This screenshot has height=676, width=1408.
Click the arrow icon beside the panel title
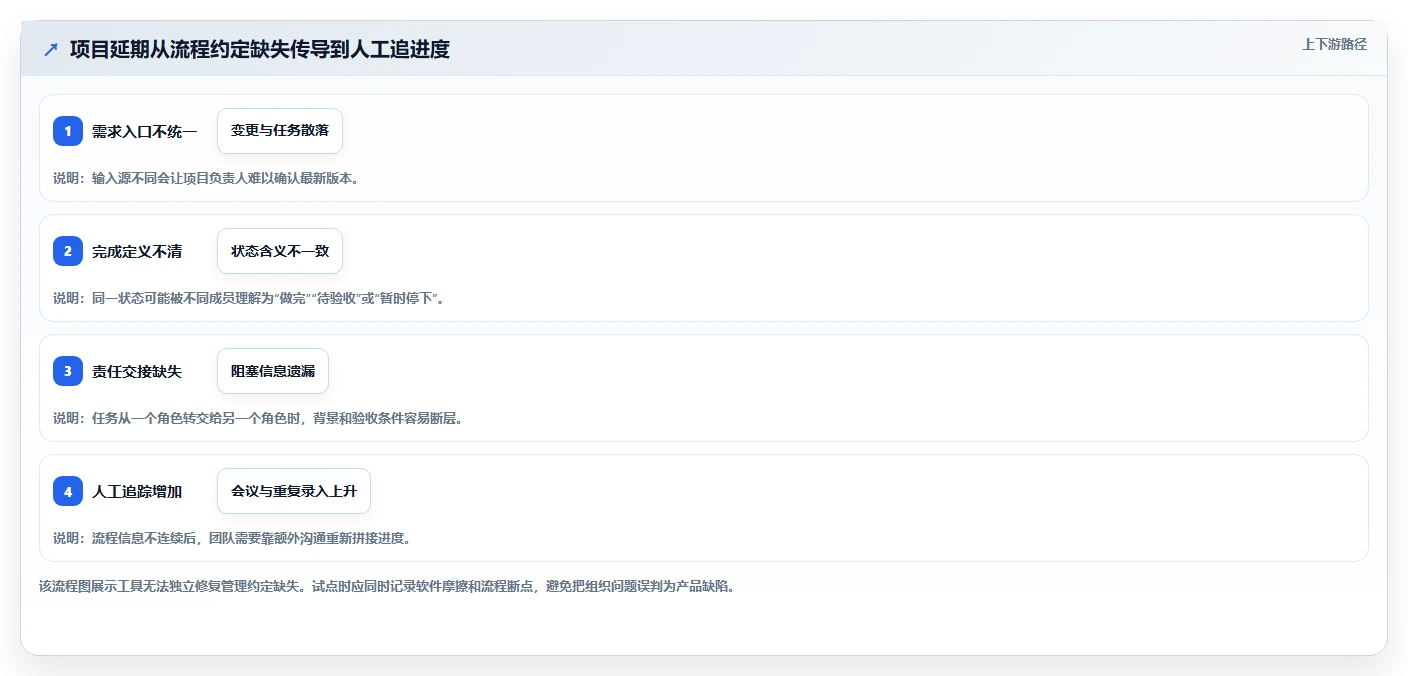pyautogui.click(x=51, y=49)
